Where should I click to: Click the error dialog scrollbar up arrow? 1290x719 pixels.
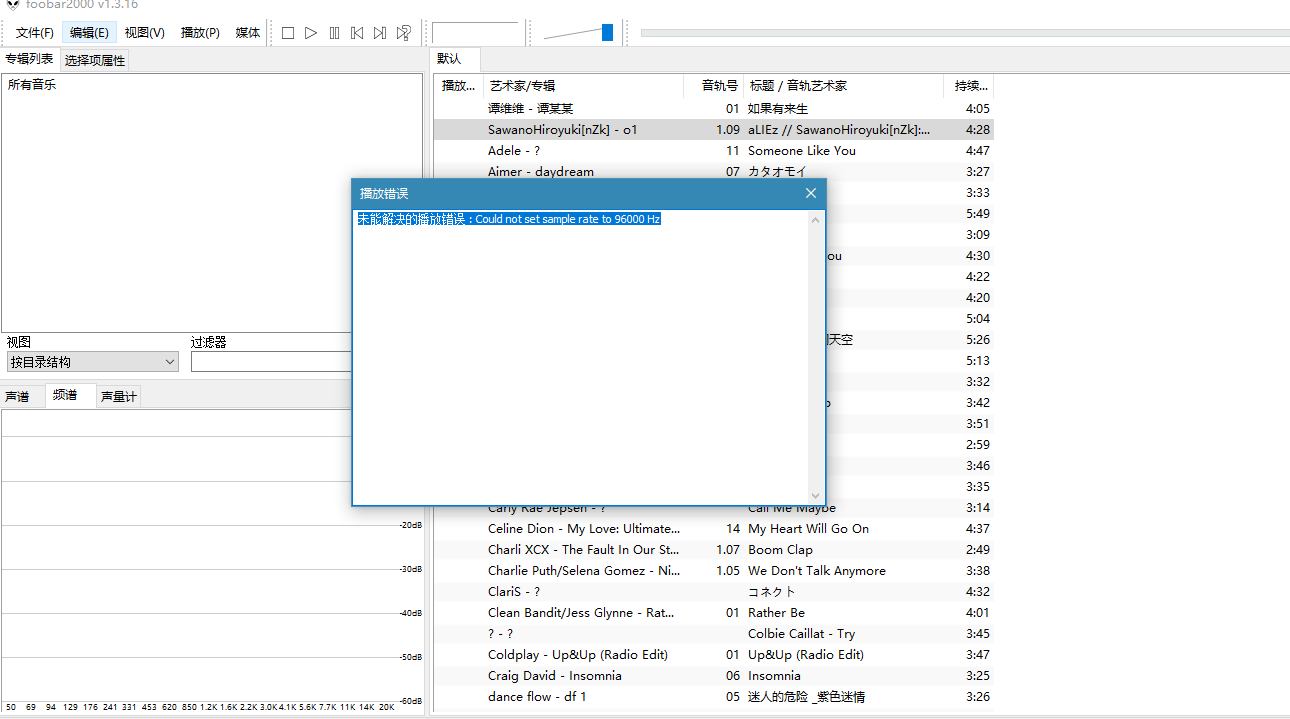(x=815, y=220)
